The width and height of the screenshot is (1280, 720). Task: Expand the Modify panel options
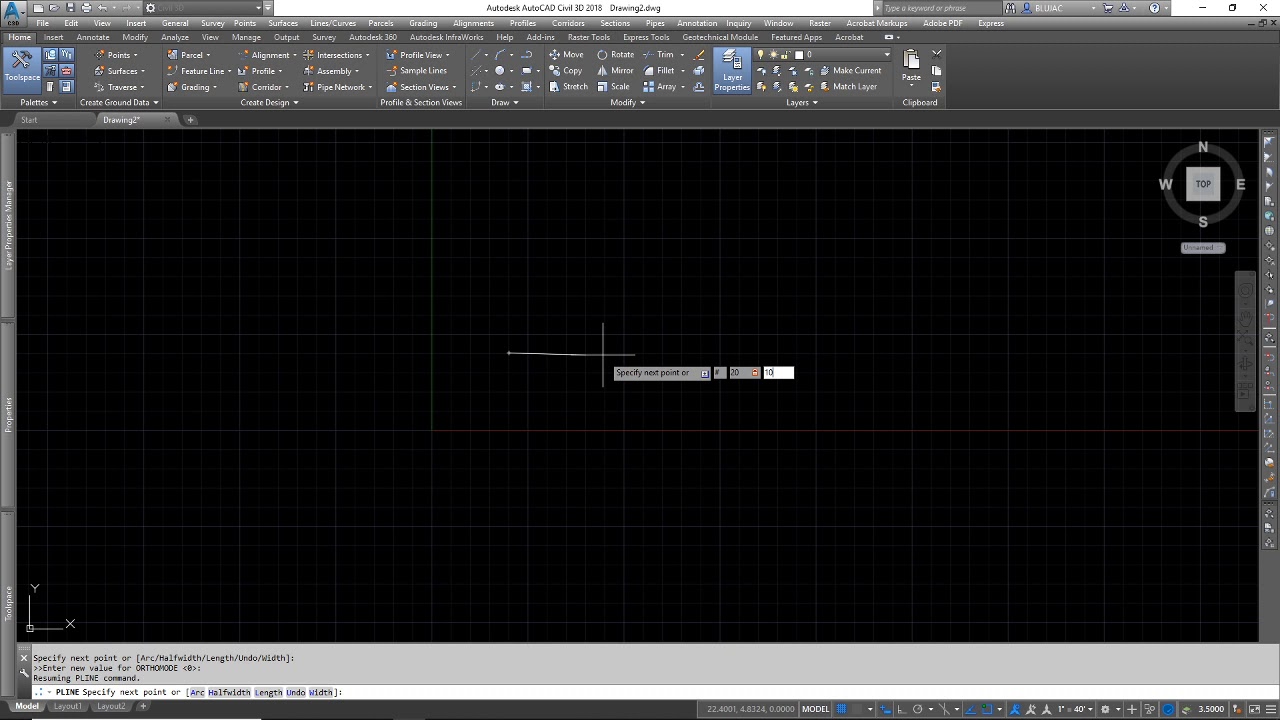pyautogui.click(x=628, y=102)
